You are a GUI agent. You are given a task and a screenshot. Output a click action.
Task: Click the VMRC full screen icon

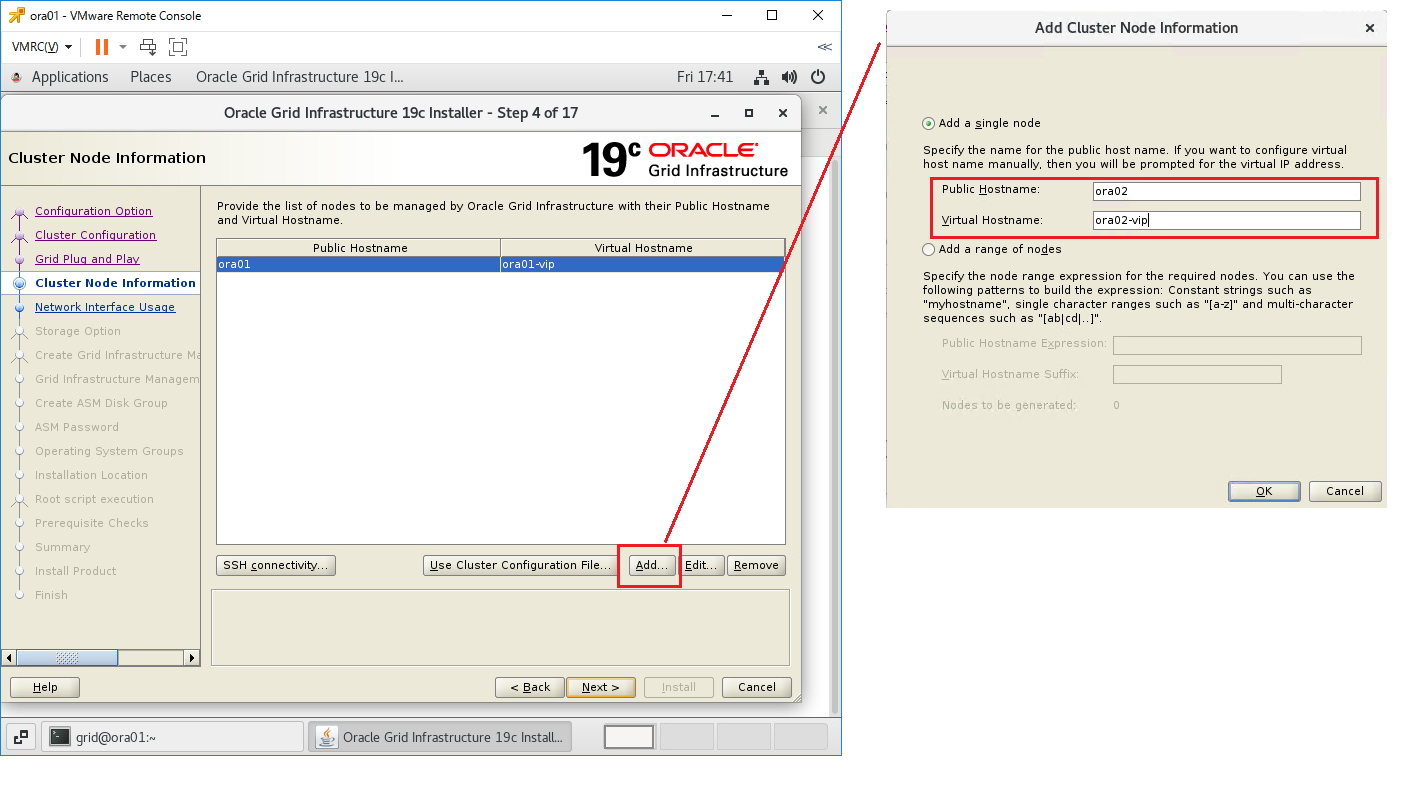coord(178,47)
